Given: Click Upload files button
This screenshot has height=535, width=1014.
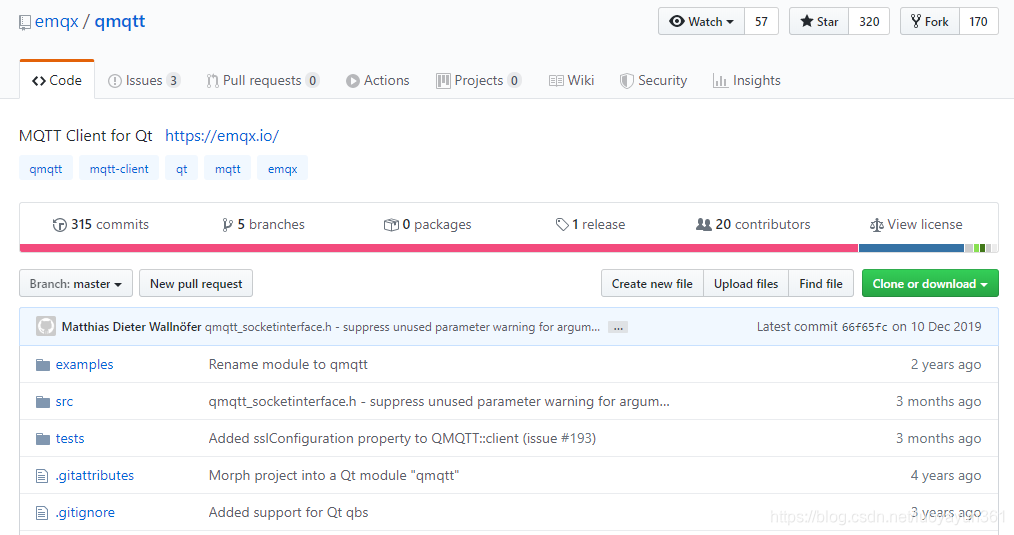Looking at the screenshot, I should coord(746,283).
